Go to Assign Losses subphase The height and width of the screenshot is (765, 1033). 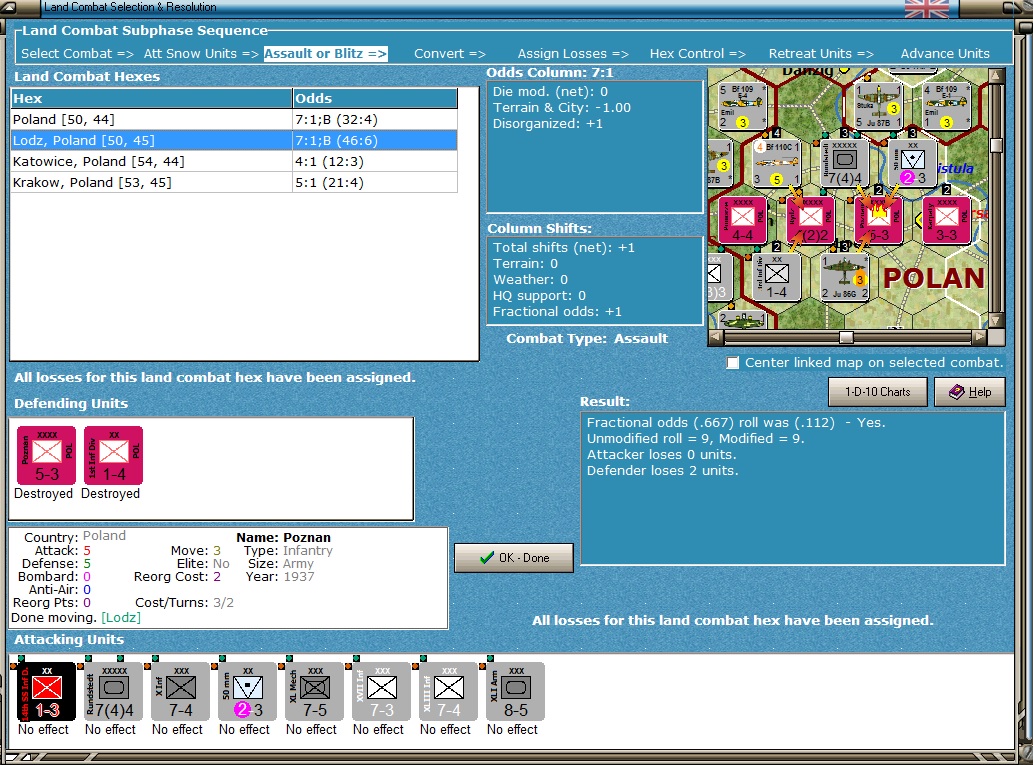pyautogui.click(x=573, y=54)
